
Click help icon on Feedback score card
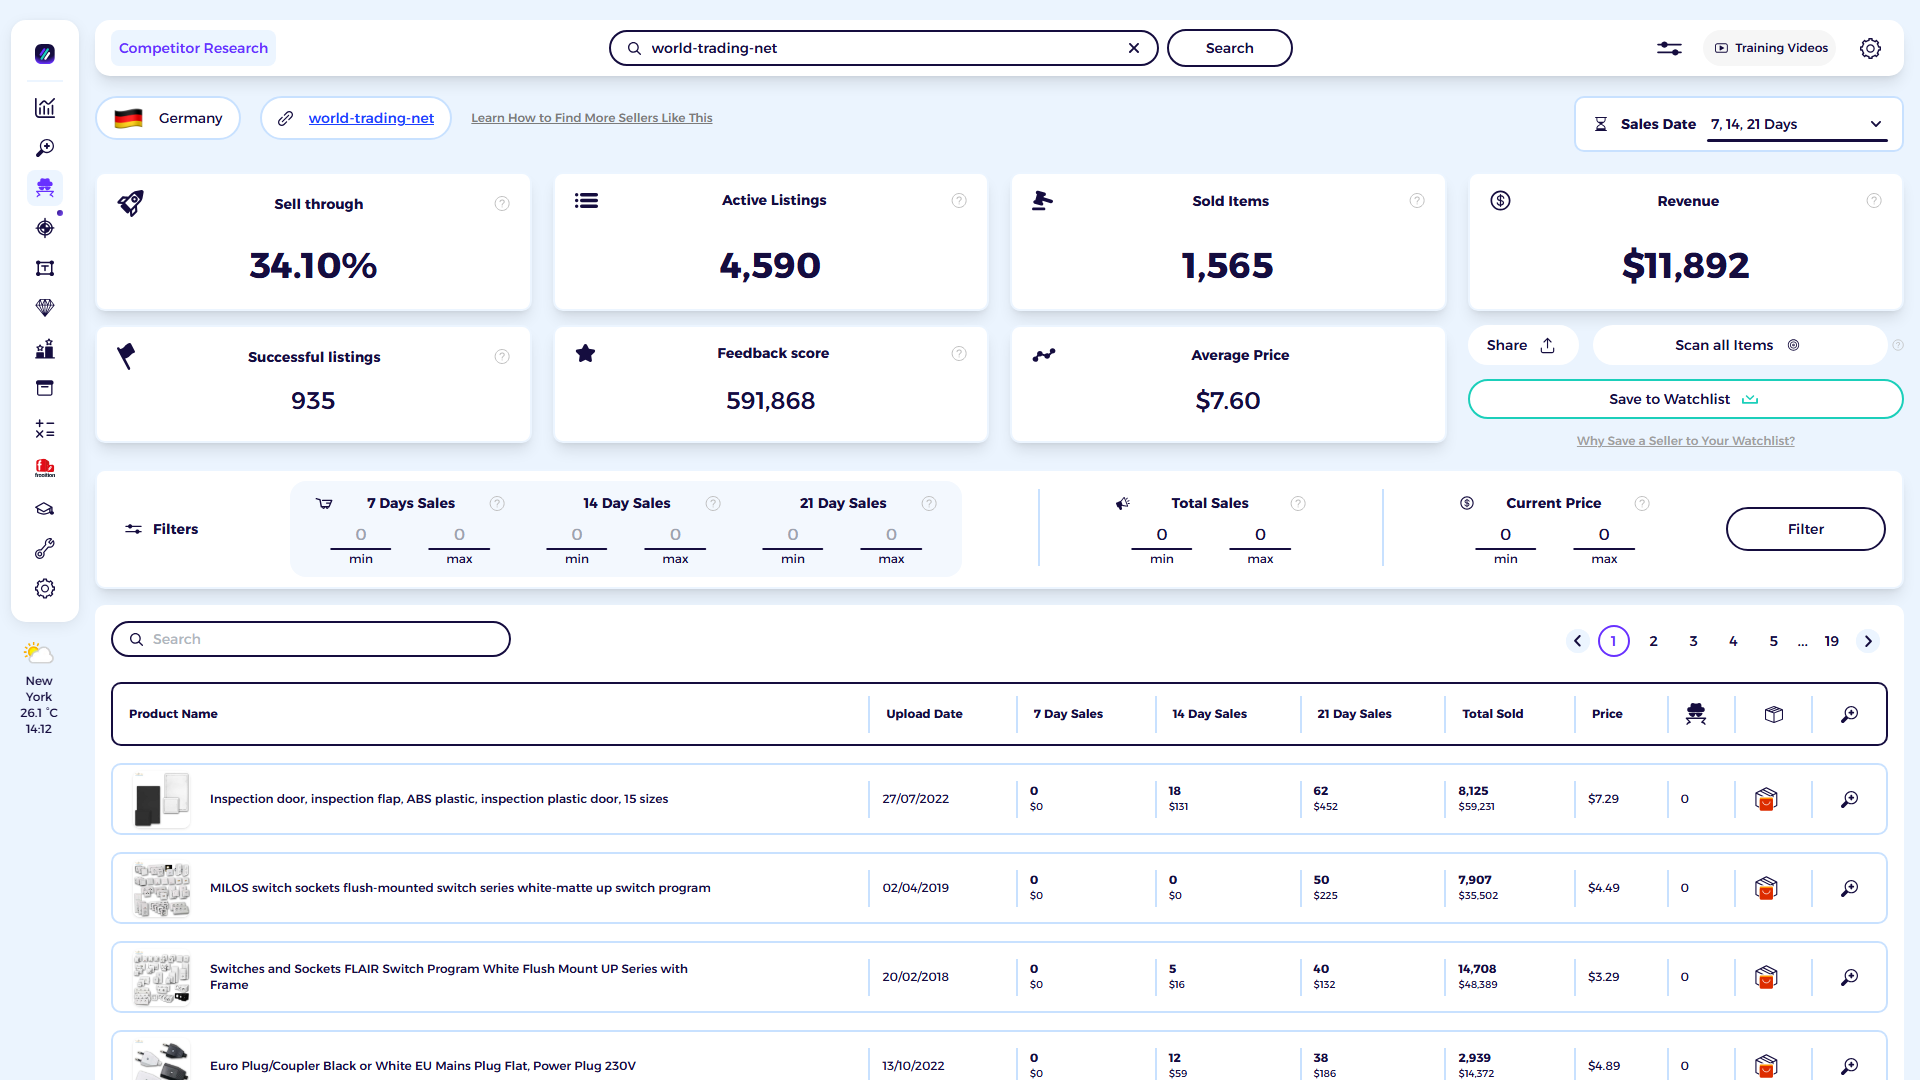959,354
